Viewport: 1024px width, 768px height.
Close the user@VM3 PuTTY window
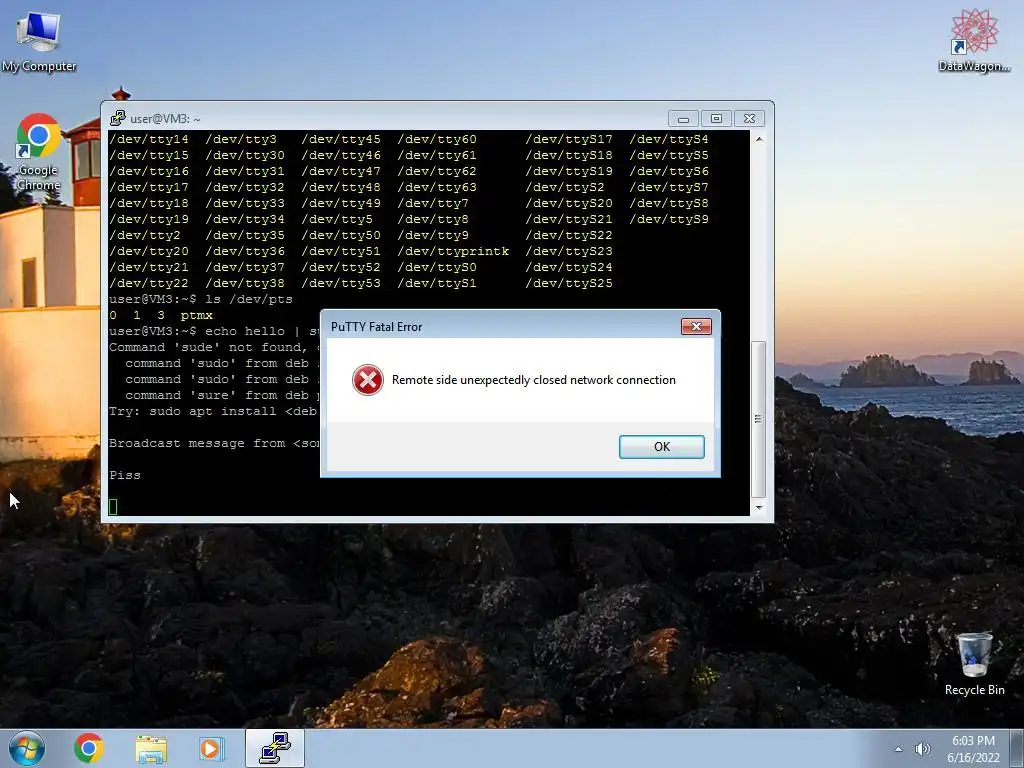(750, 119)
